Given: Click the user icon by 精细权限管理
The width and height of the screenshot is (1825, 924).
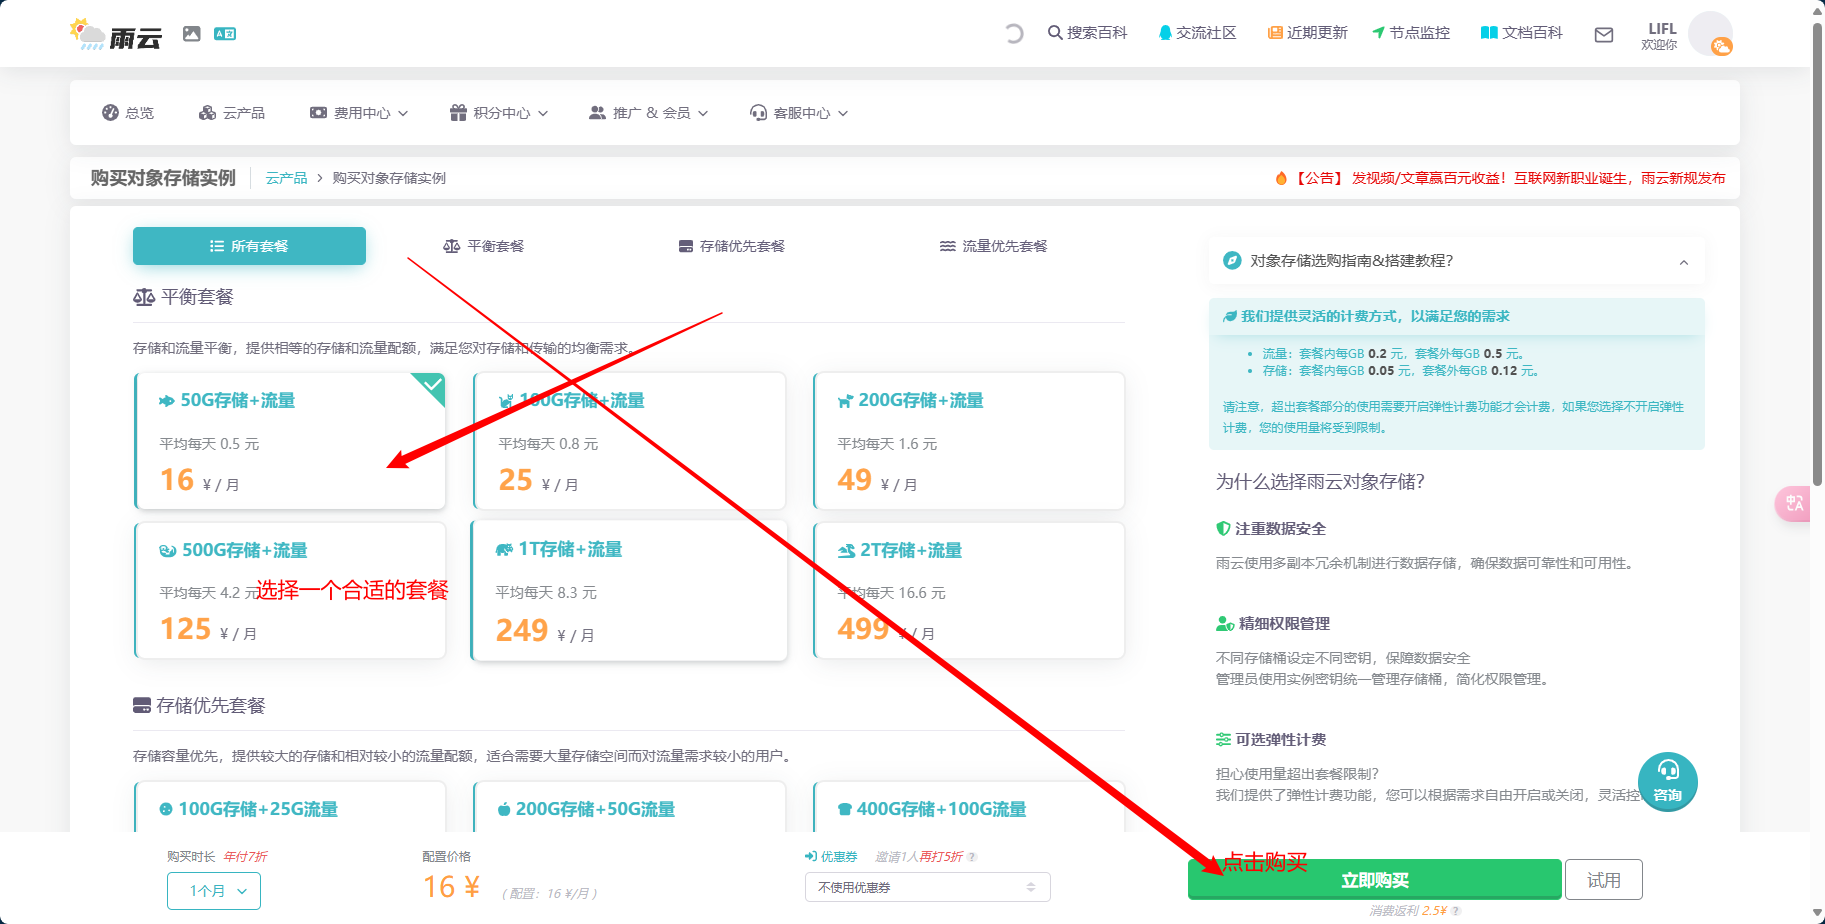Looking at the screenshot, I should click(x=1225, y=624).
